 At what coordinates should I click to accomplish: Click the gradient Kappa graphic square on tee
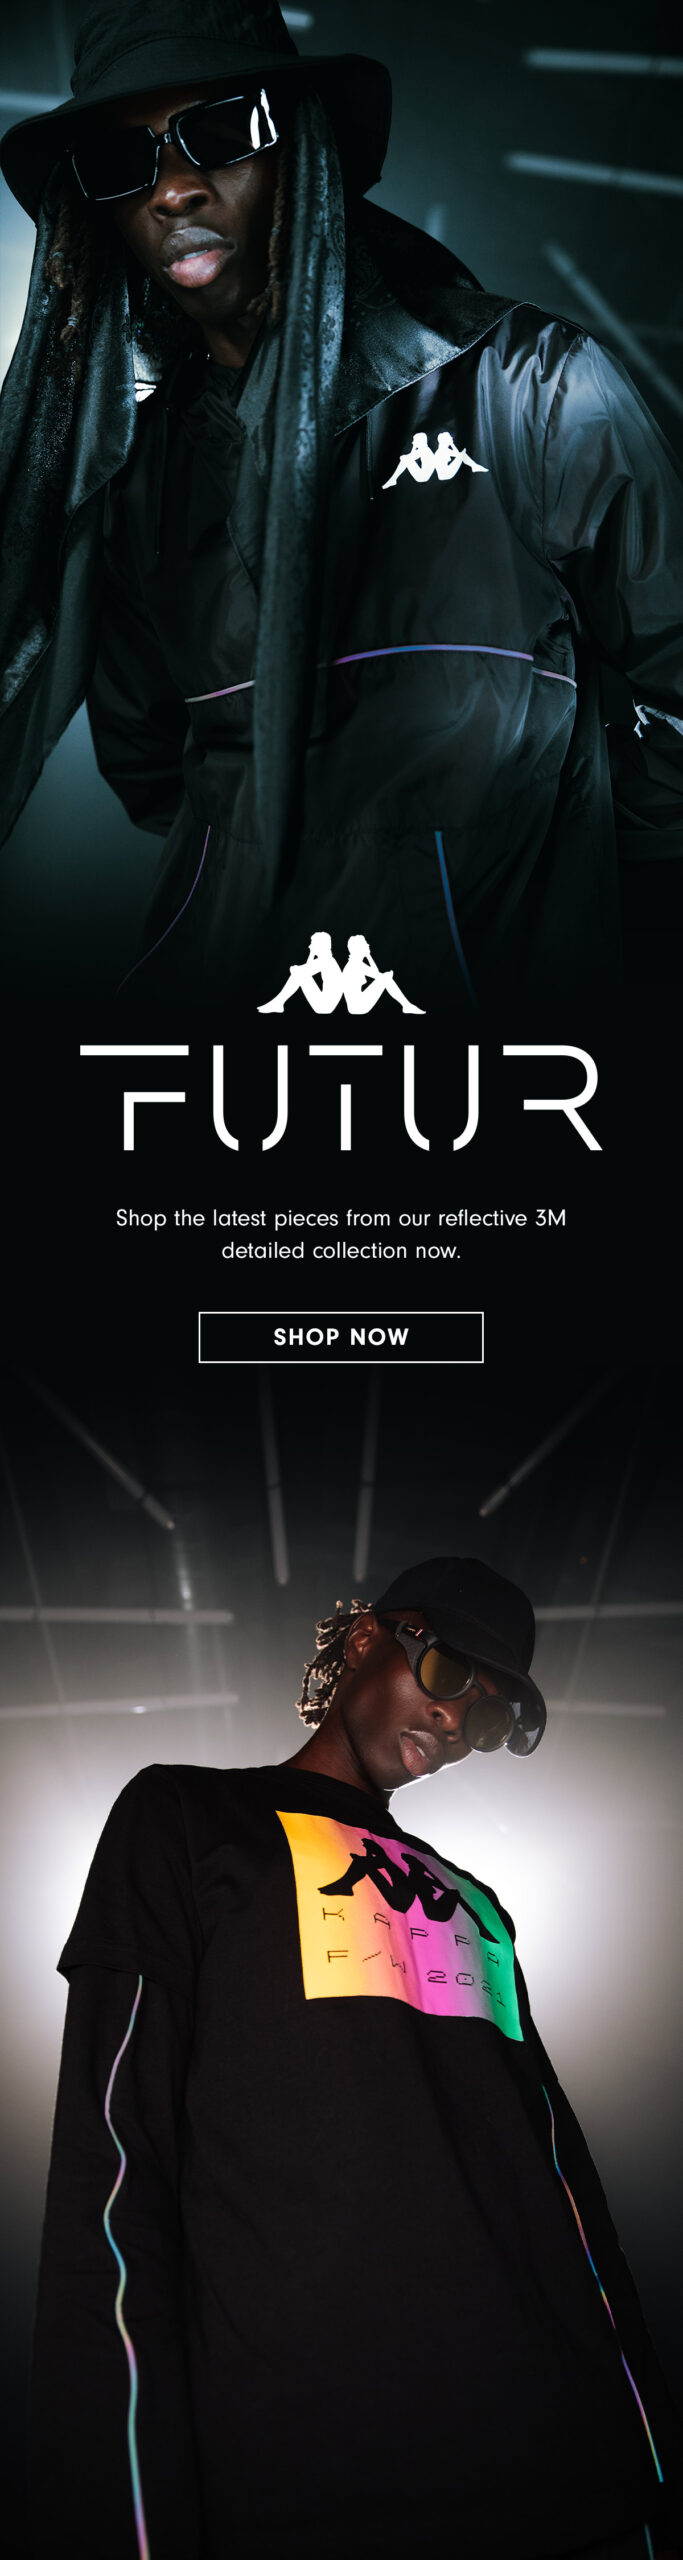coord(400,1925)
